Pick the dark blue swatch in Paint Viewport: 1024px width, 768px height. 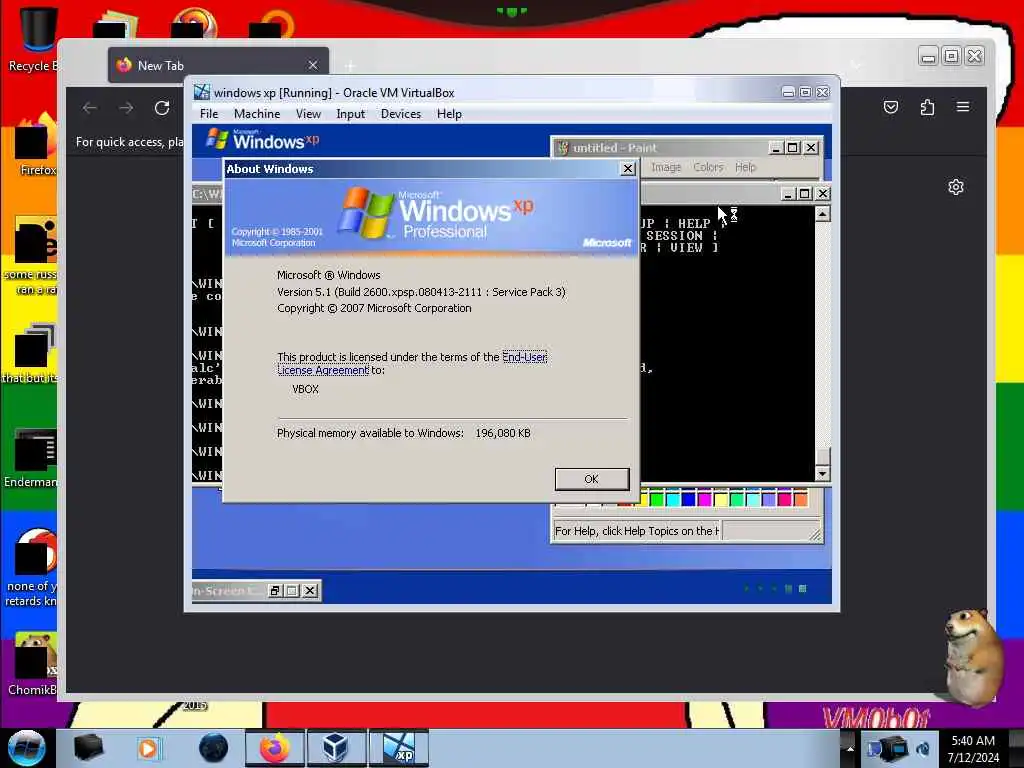[688, 500]
